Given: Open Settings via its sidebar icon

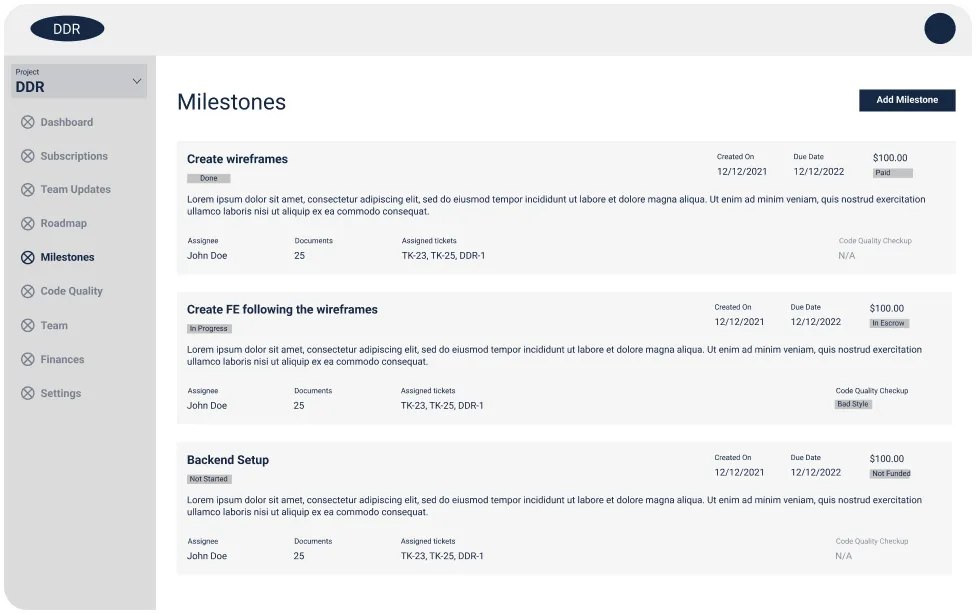Looking at the screenshot, I should pyautogui.click(x=28, y=394).
